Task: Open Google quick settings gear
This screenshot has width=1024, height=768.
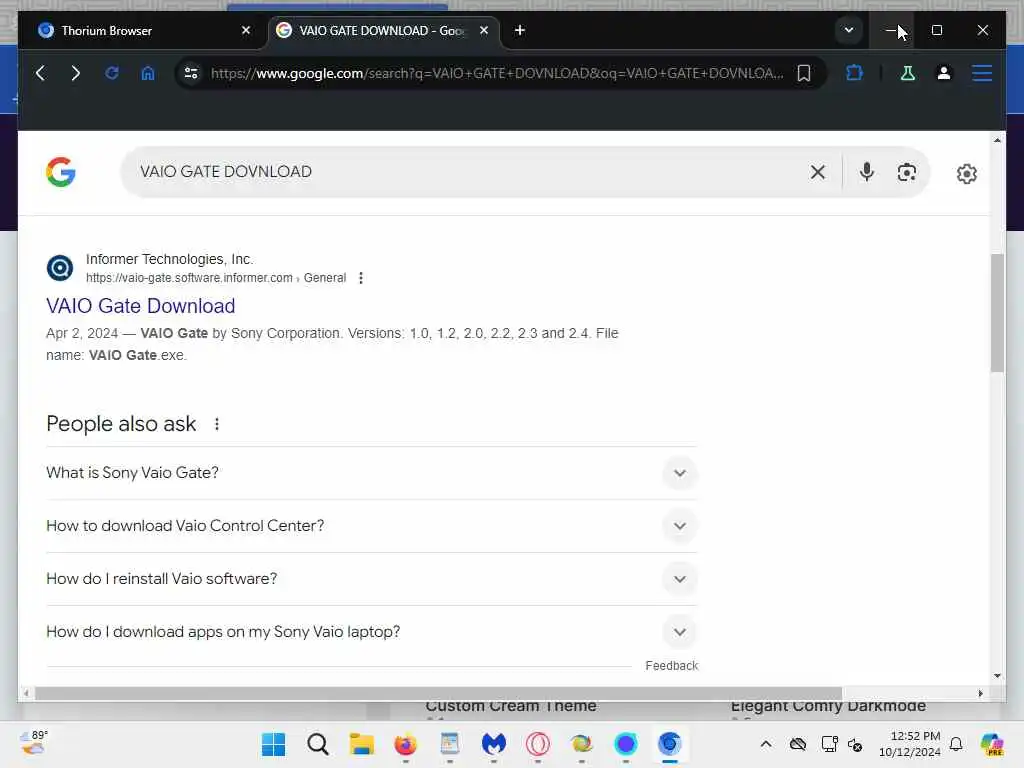Action: click(967, 174)
